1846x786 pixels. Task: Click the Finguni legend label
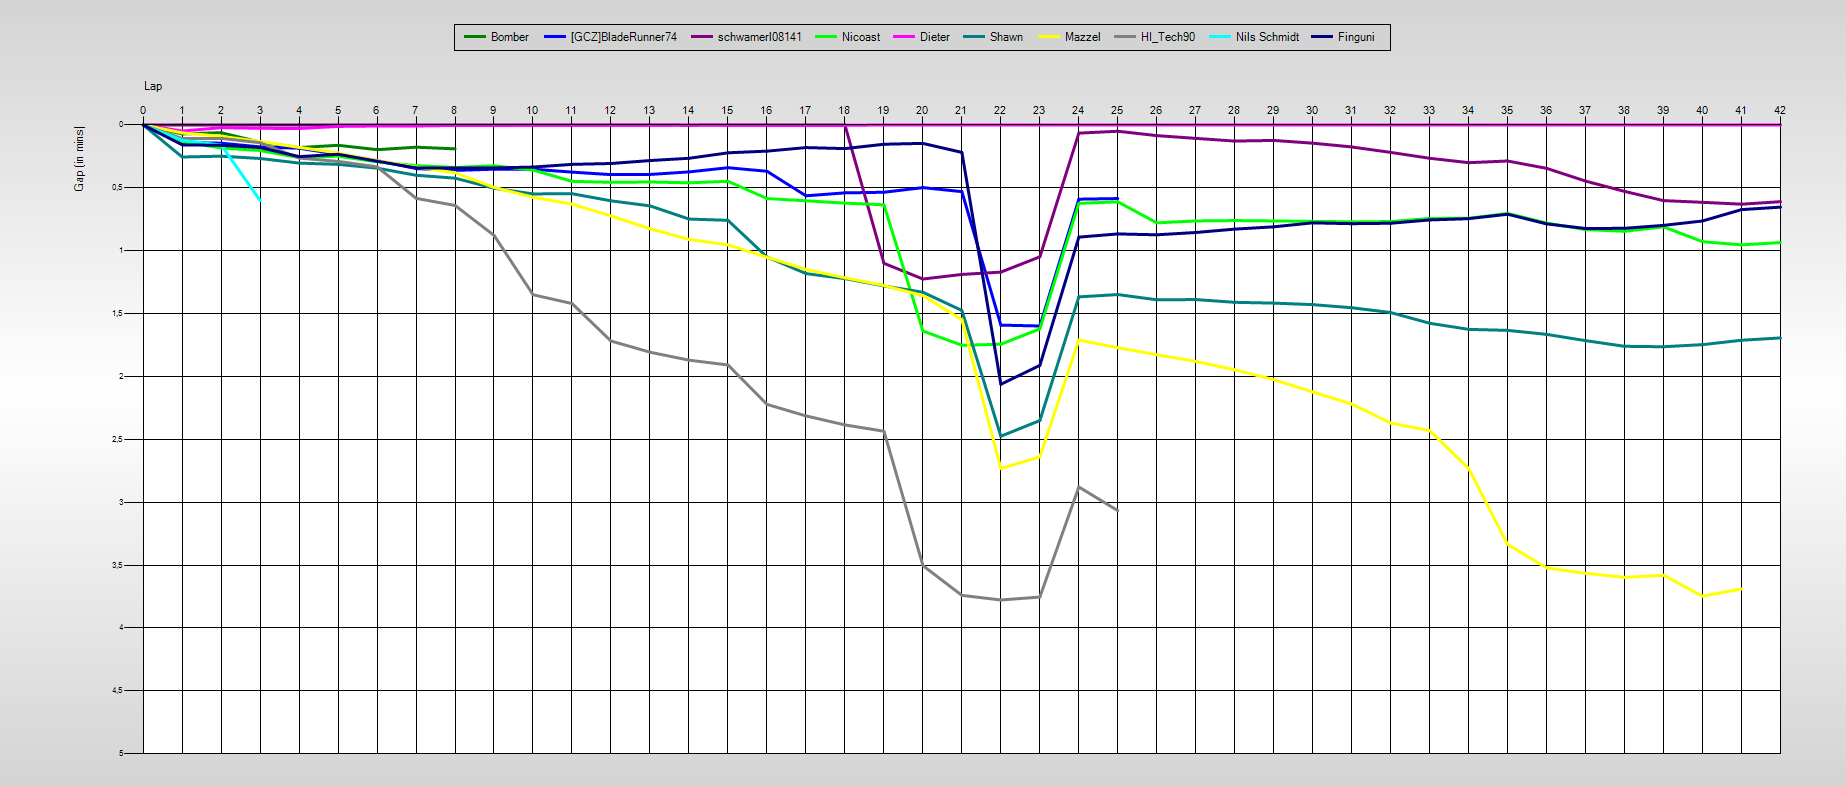tap(1356, 37)
